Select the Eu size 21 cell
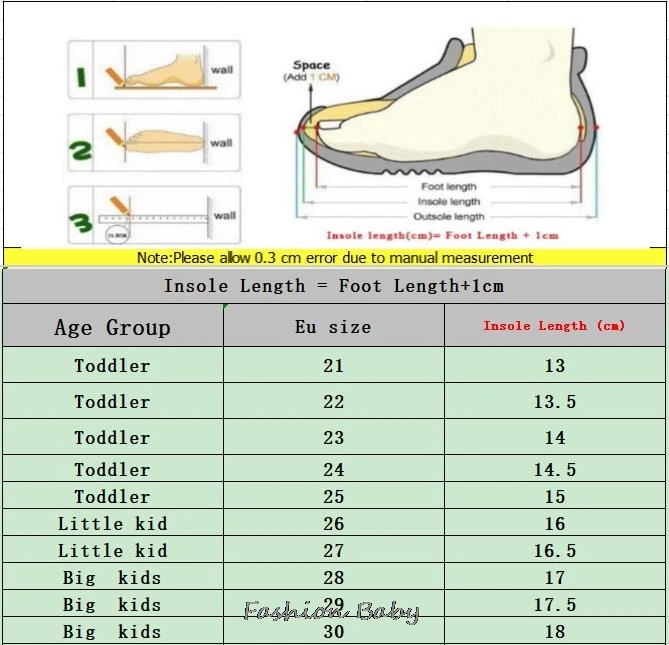Image resolution: width=669 pixels, height=645 pixels. pos(334,365)
